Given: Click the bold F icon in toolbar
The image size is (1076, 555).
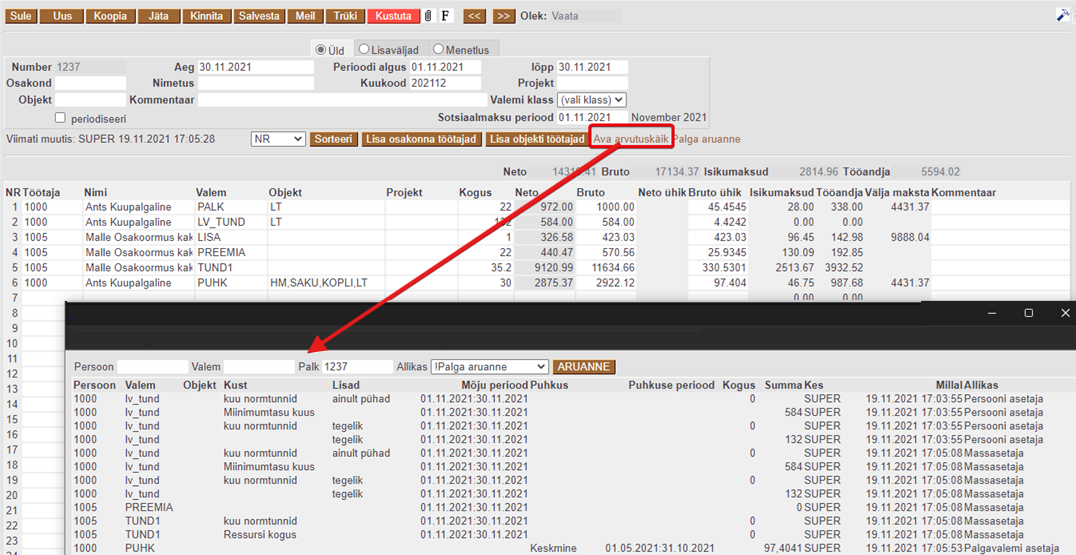Looking at the screenshot, I should click(446, 16).
